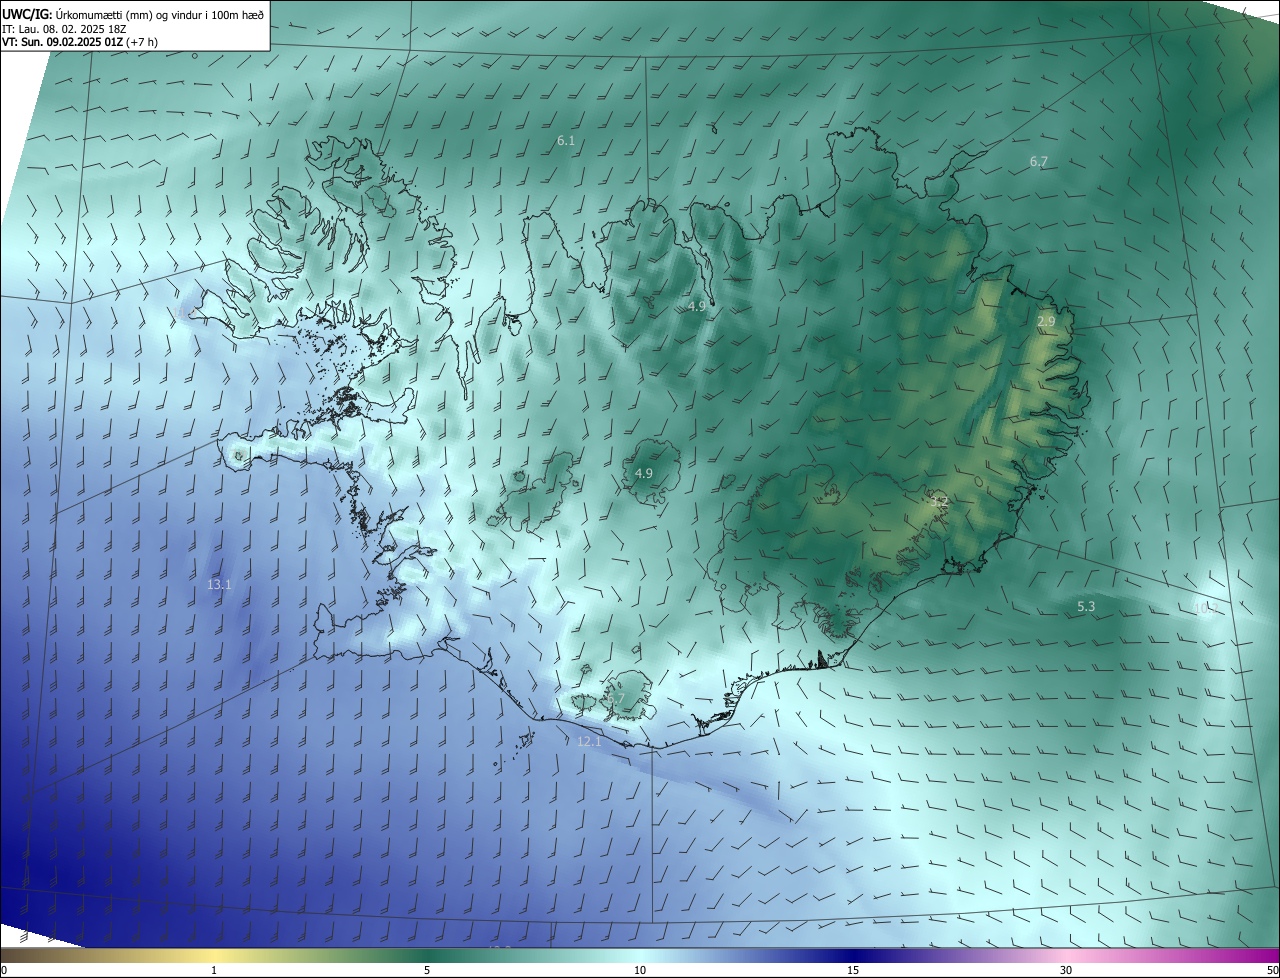Viewport: 1280px width, 978px height.
Task: Select the 6.7 value in the northeast
Action: 1039,161
